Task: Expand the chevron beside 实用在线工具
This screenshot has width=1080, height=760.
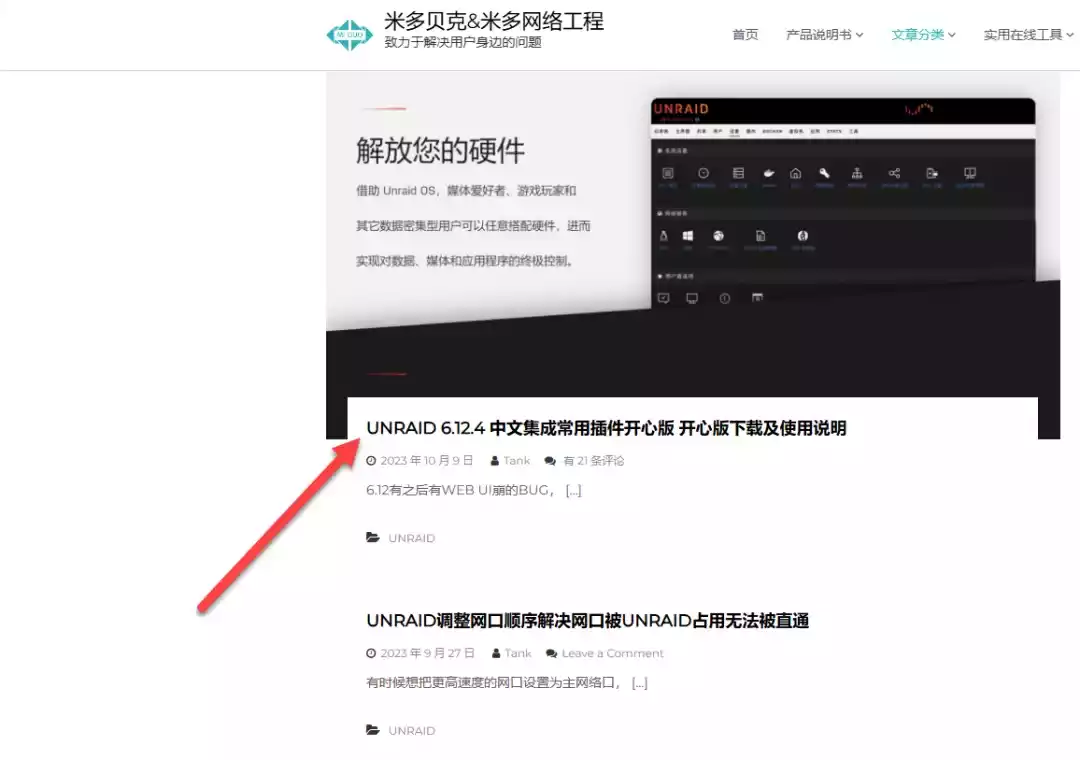Action: [x=1070, y=35]
